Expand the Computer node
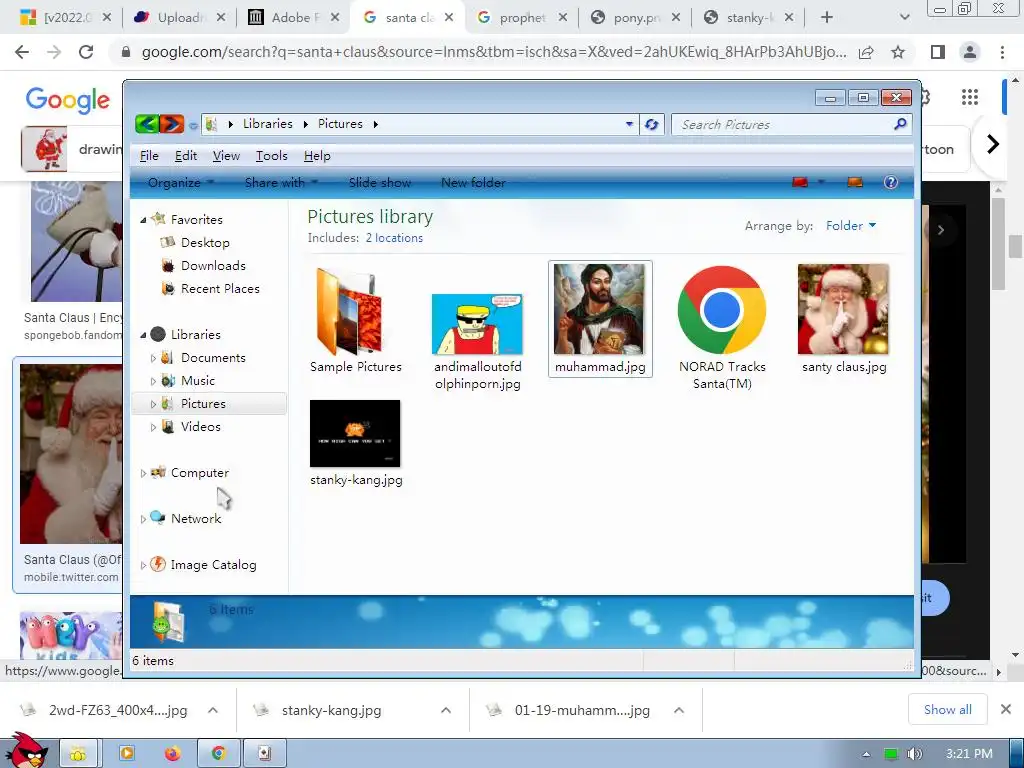 [143, 473]
